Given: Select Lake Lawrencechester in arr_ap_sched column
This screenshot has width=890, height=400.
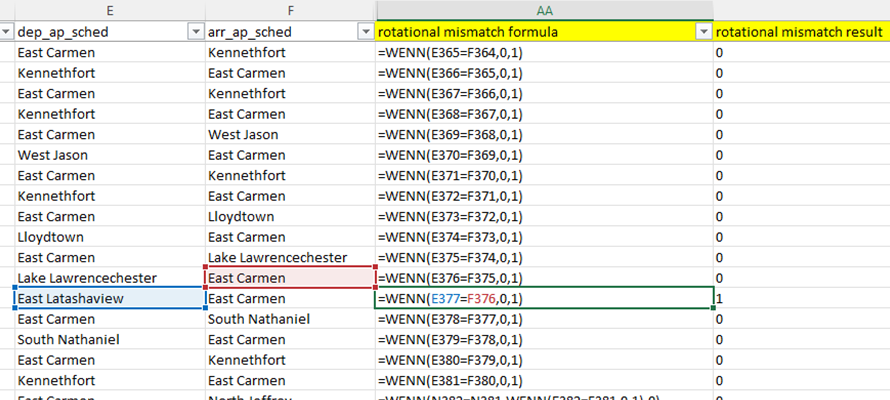Looking at the screenshot, I should point(290,258).
